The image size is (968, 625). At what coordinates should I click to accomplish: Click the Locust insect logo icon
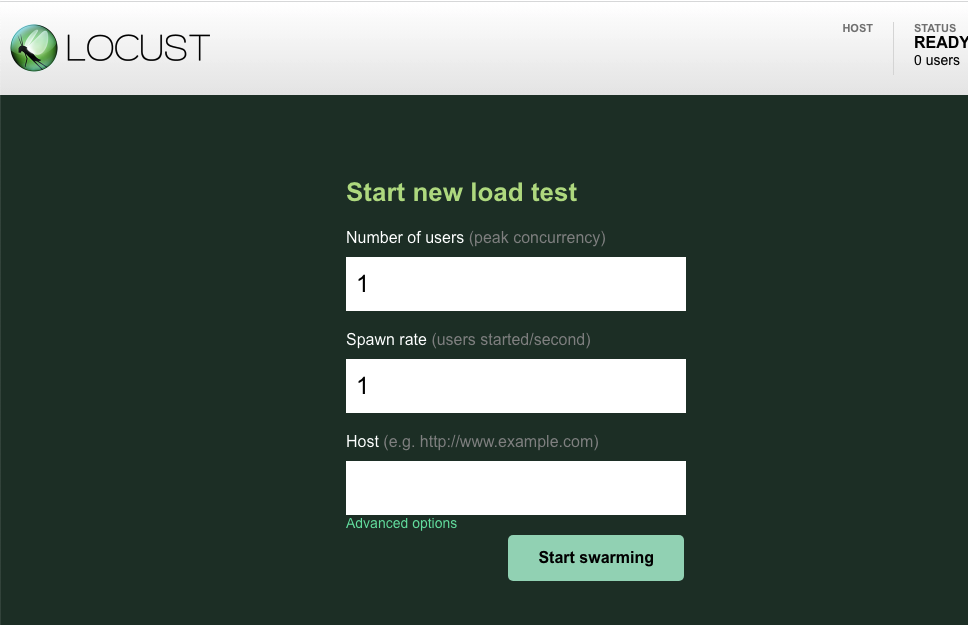coord(34,48)
